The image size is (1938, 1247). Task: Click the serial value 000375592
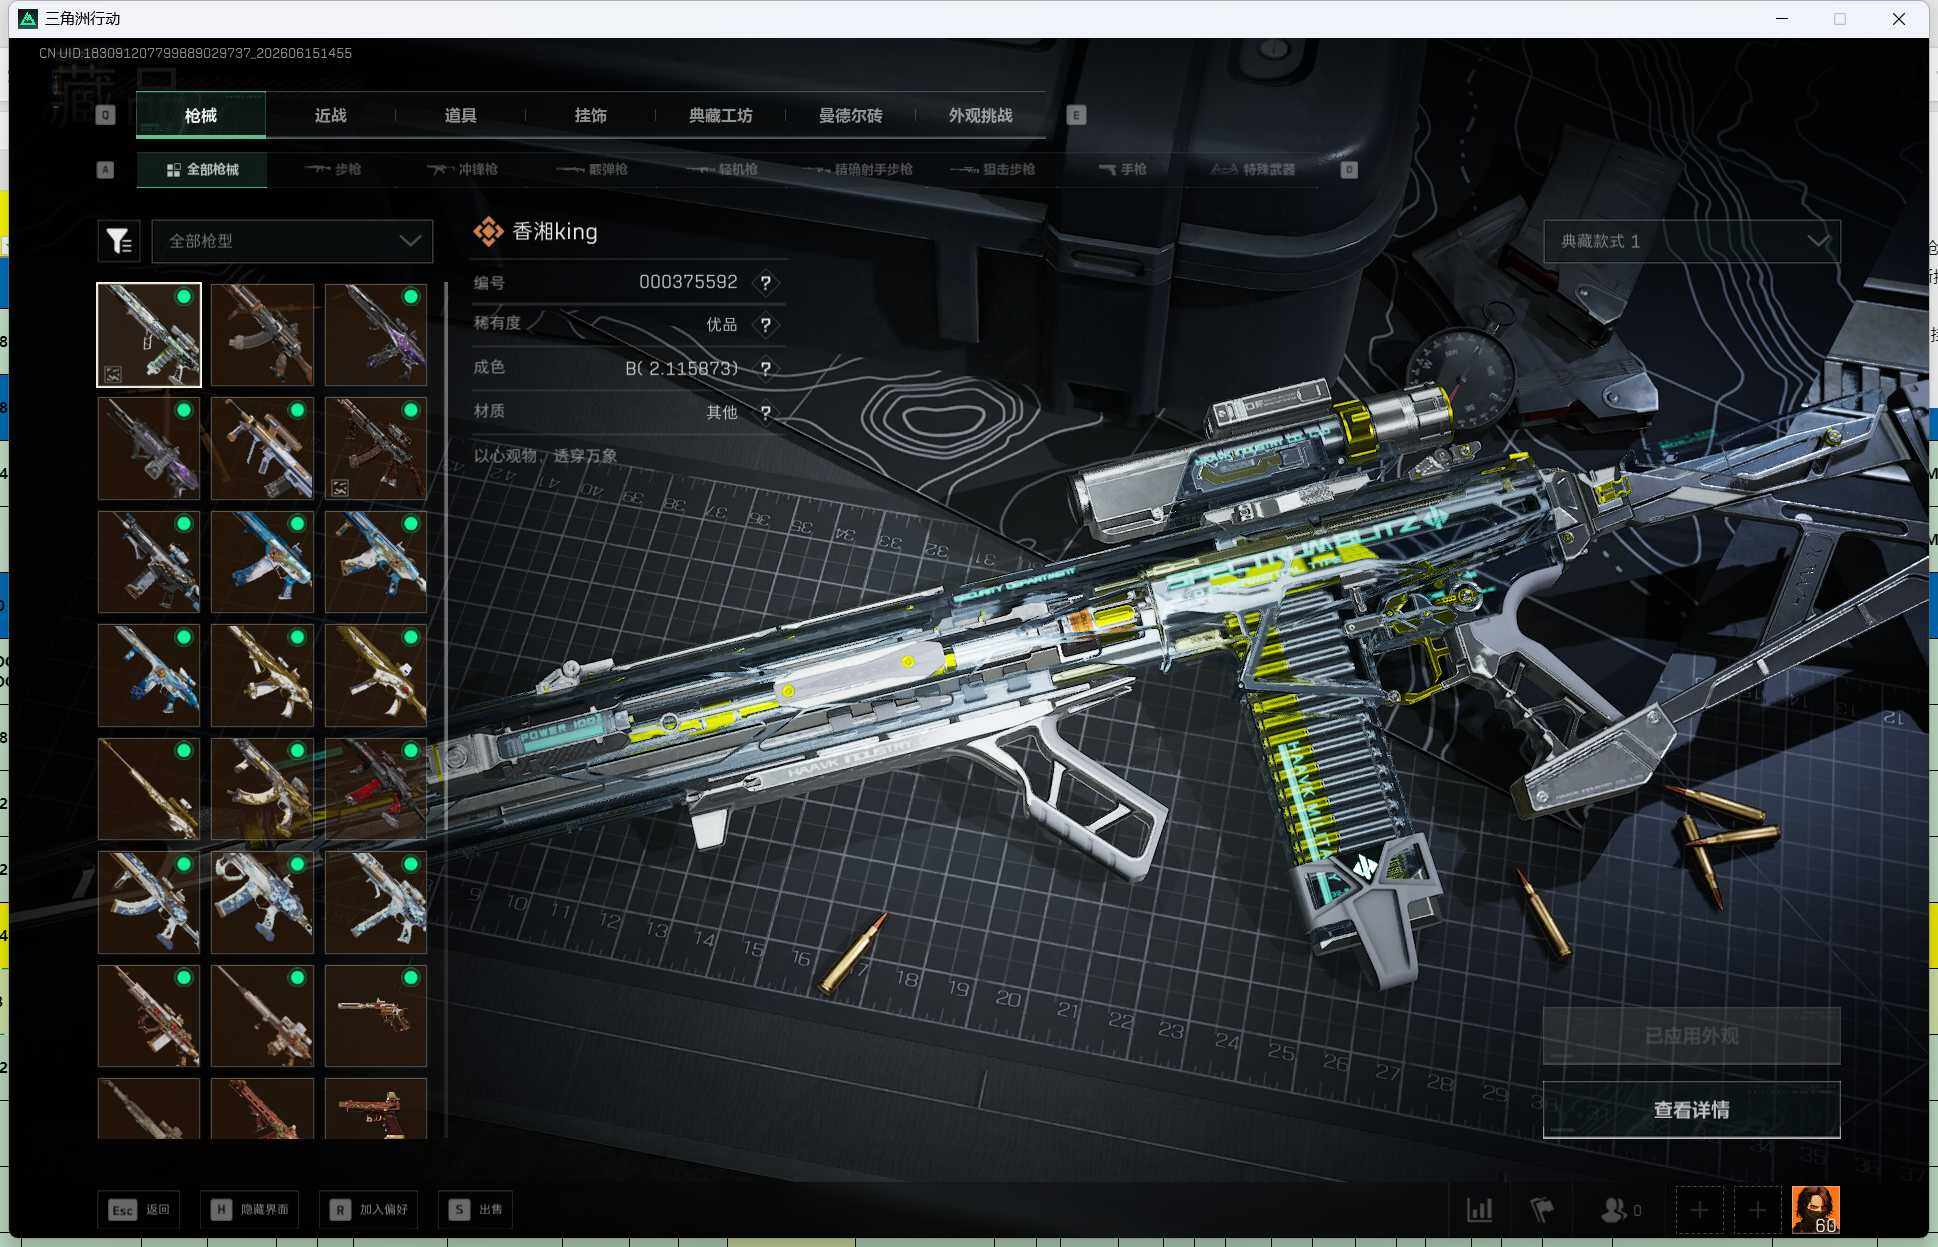point(688,282)
